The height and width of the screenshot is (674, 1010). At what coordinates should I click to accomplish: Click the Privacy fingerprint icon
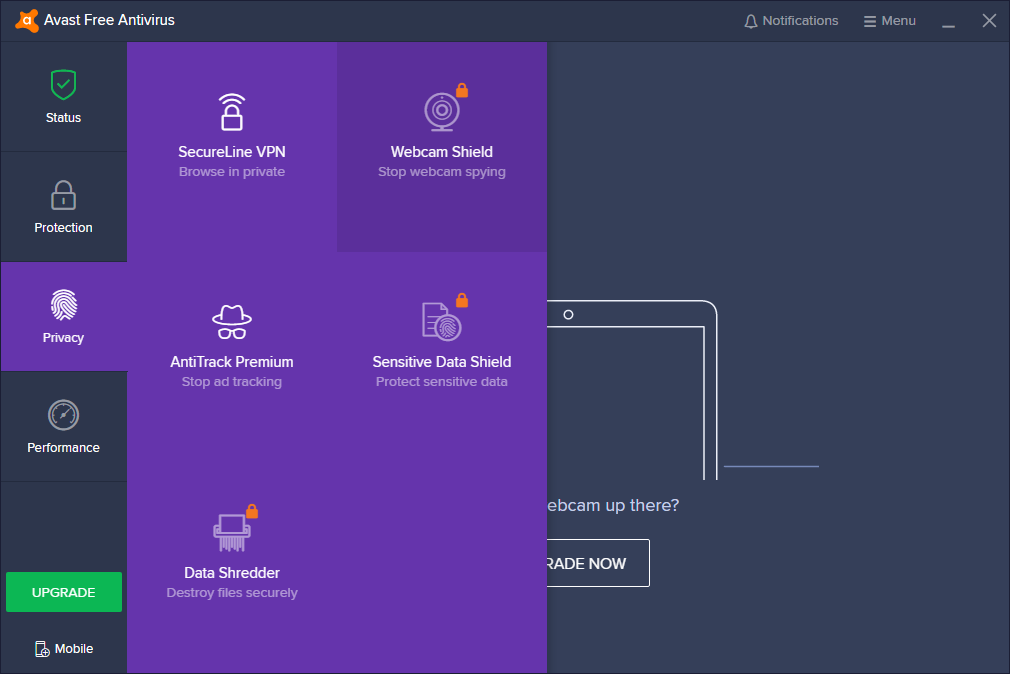tap(63, 305)
